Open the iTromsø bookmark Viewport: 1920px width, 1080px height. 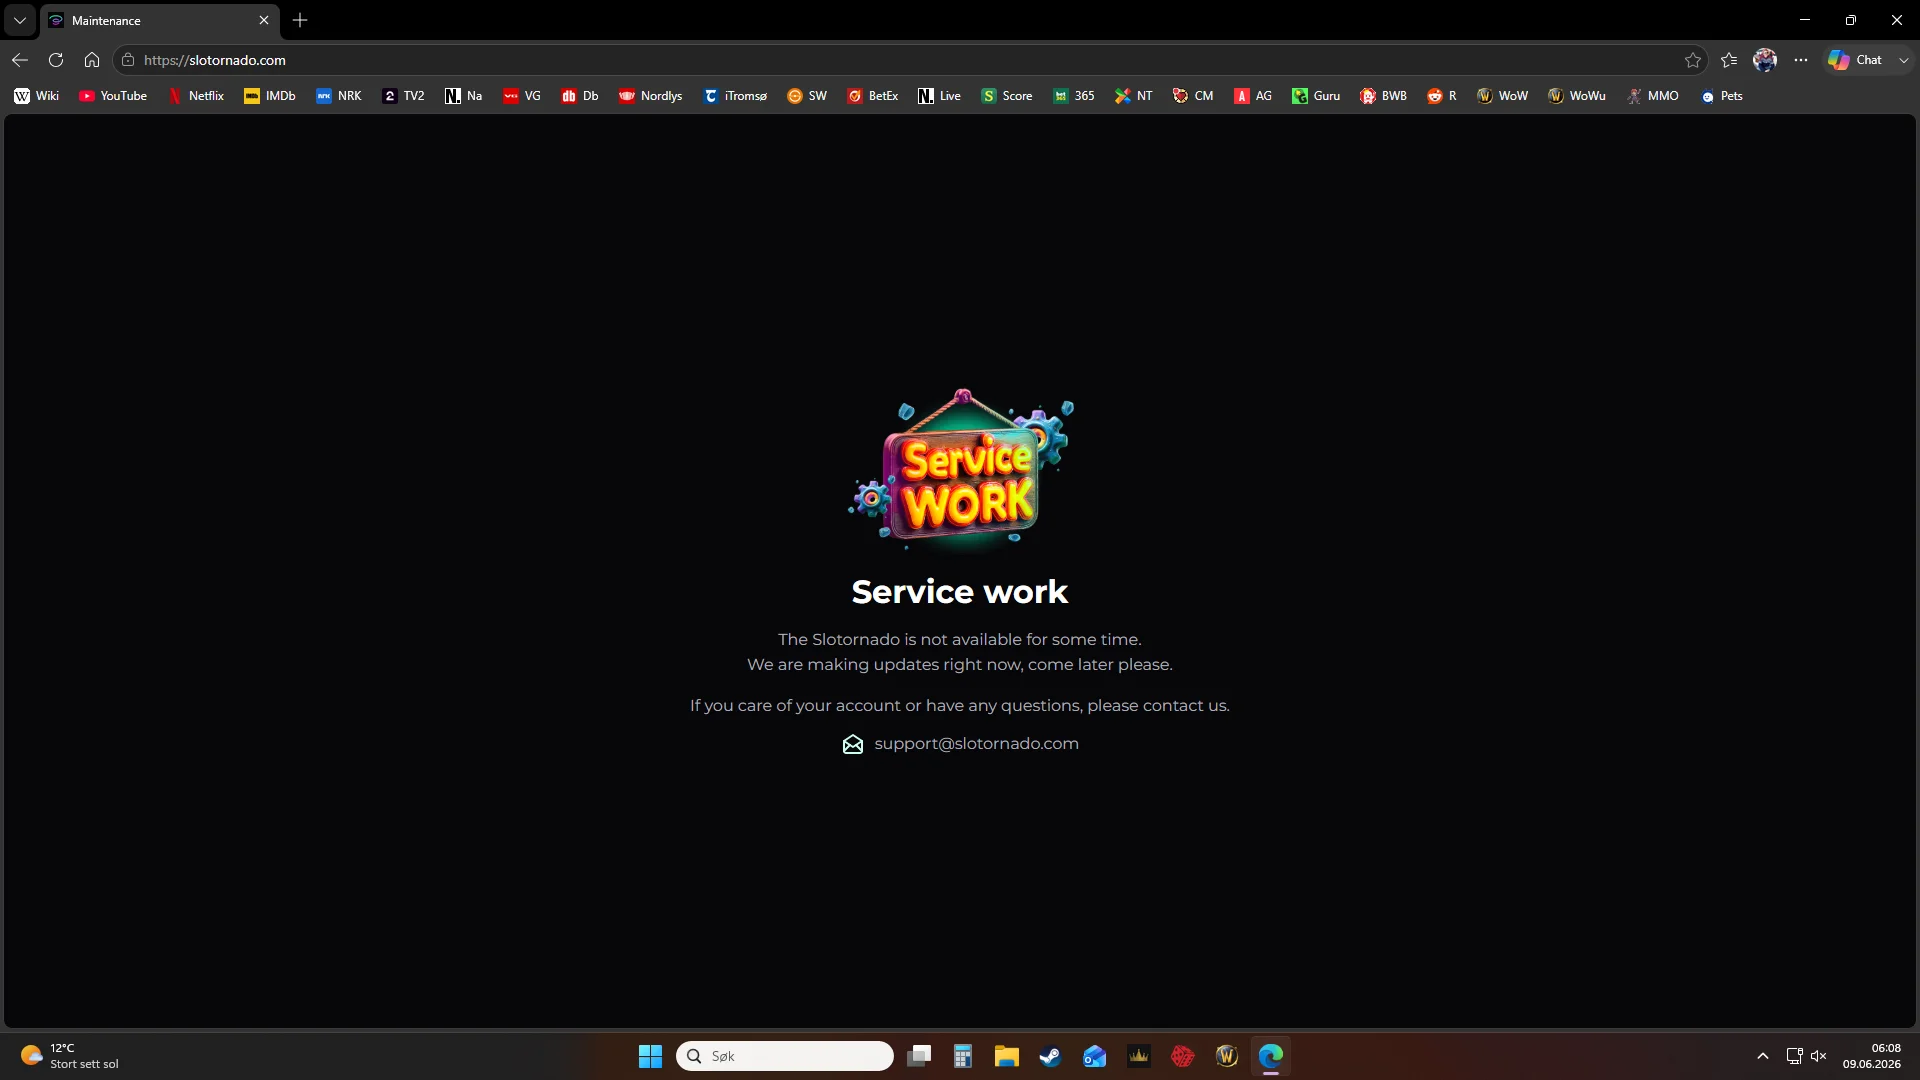(736, 96)
